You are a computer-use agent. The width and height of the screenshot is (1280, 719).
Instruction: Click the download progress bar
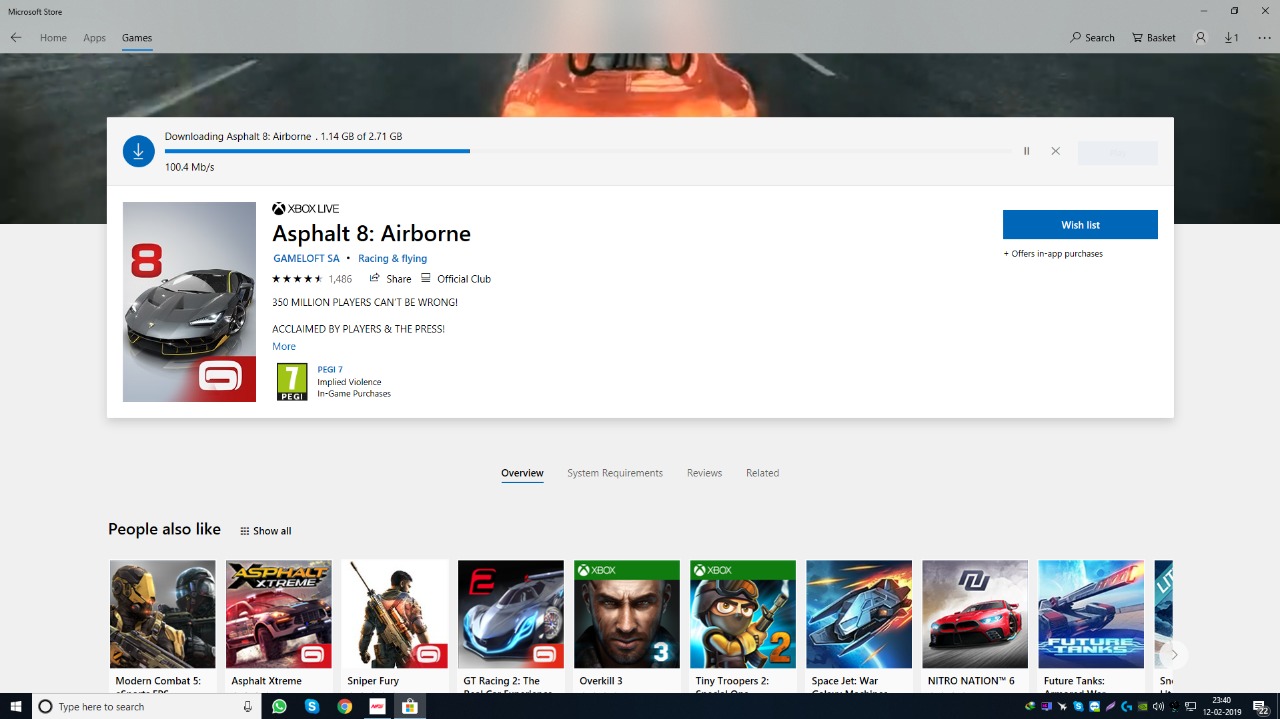(x=588, y=151)
